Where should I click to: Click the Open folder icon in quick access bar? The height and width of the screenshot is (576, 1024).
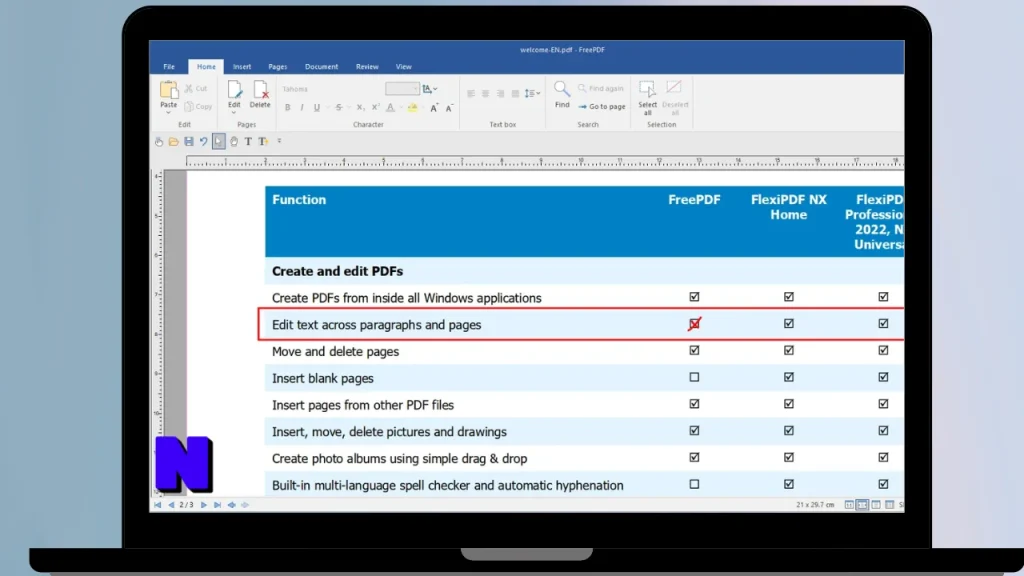point(173,142)
